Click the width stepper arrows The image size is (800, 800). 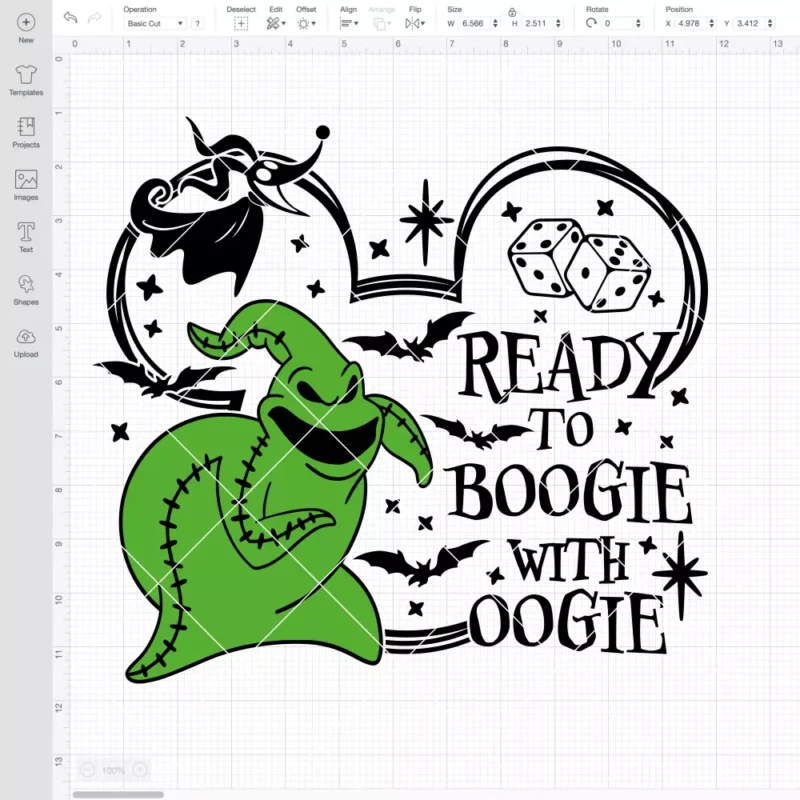495,23
